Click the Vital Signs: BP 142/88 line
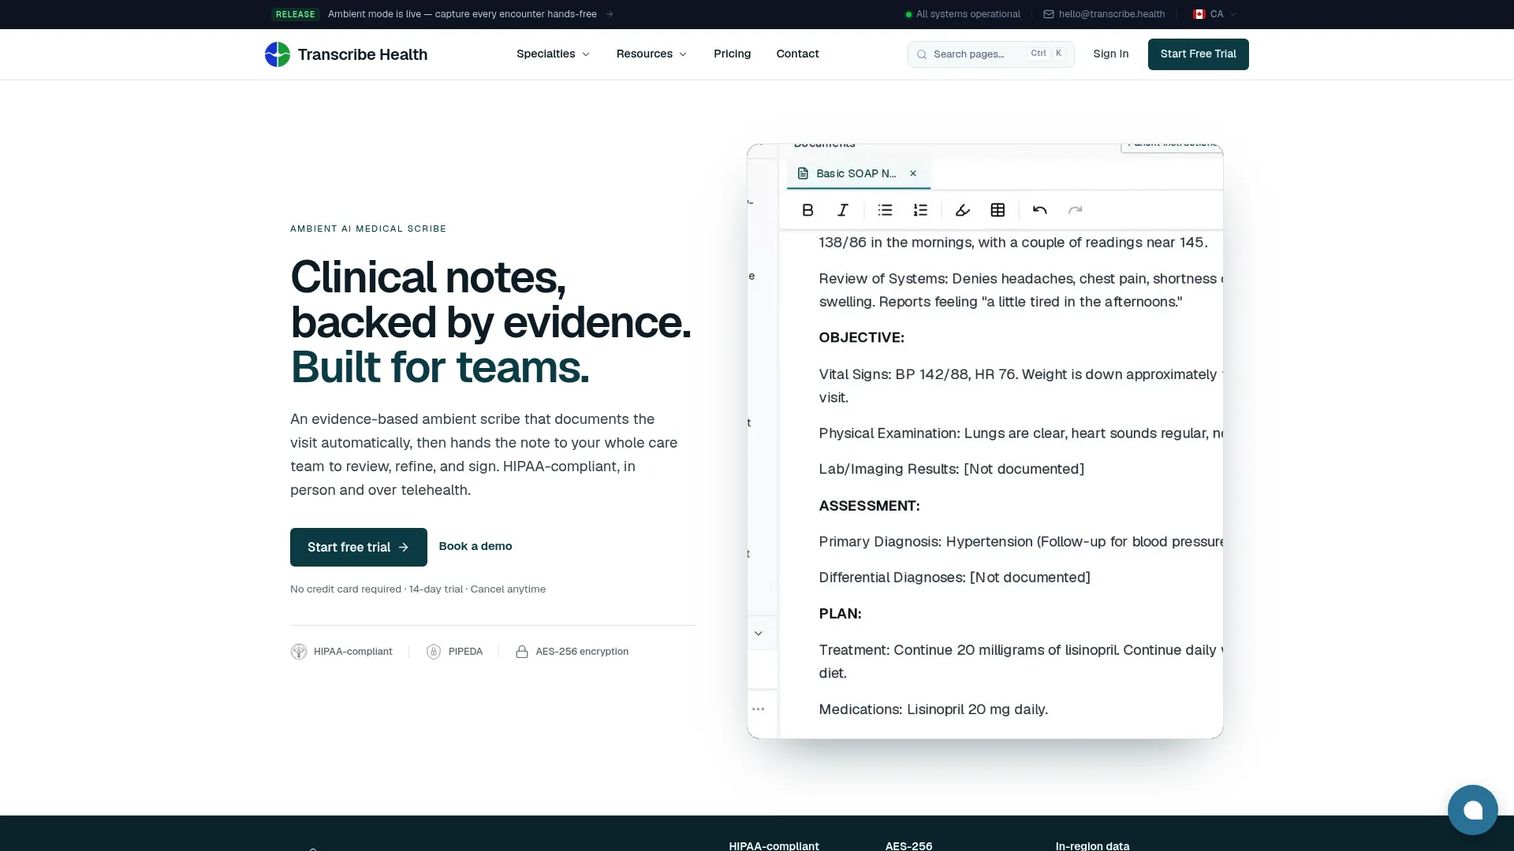Viewport: 1514px width, 851px height. [1021, 386]
